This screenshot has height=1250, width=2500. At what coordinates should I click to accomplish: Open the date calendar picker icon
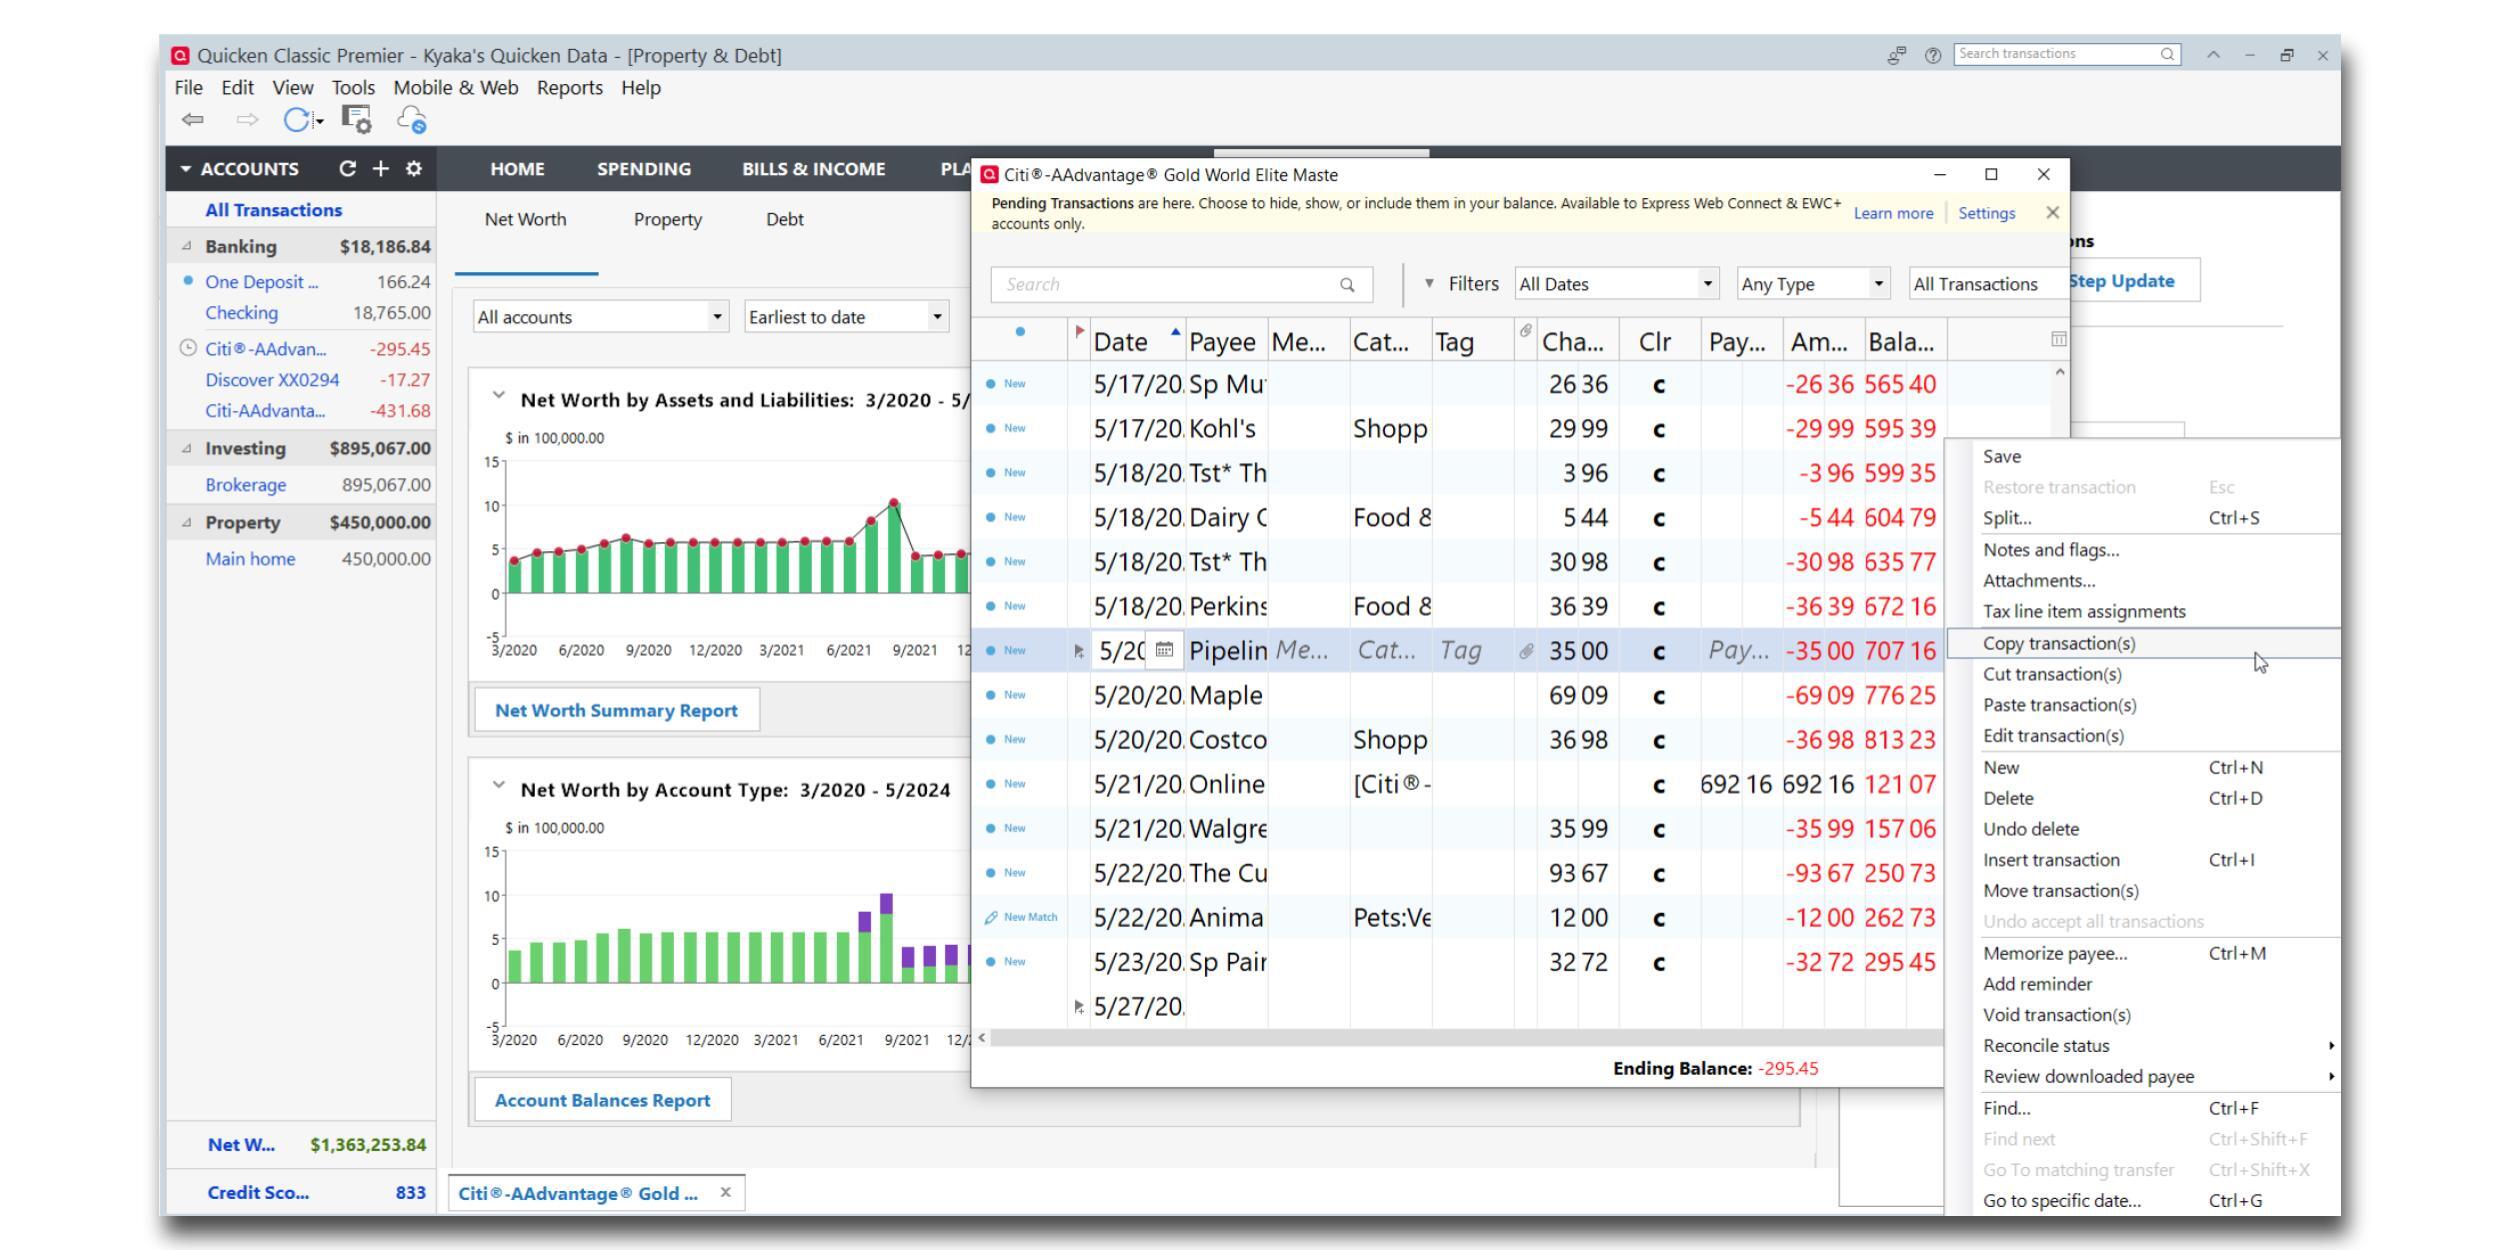[x=1164, y=651]
